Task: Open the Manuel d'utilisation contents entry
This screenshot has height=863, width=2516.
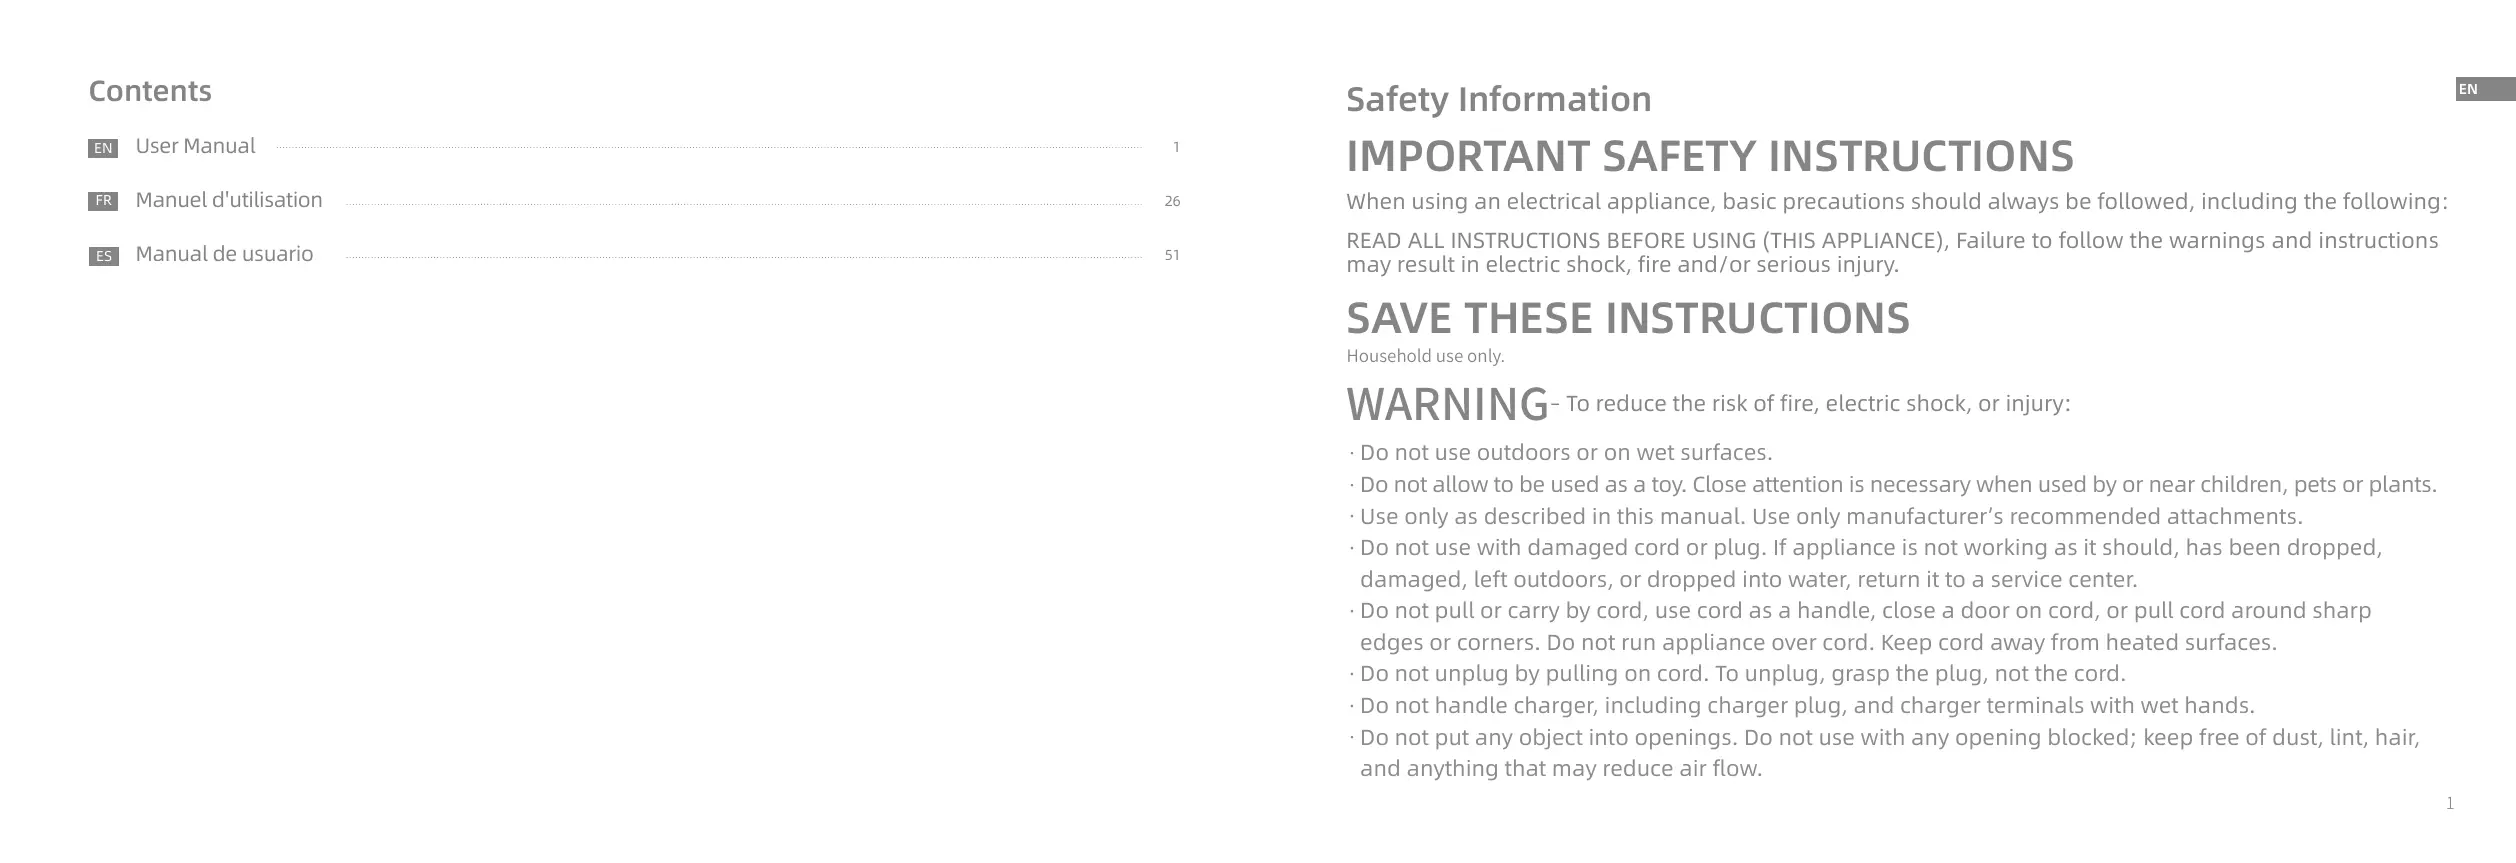Action: 229,200
